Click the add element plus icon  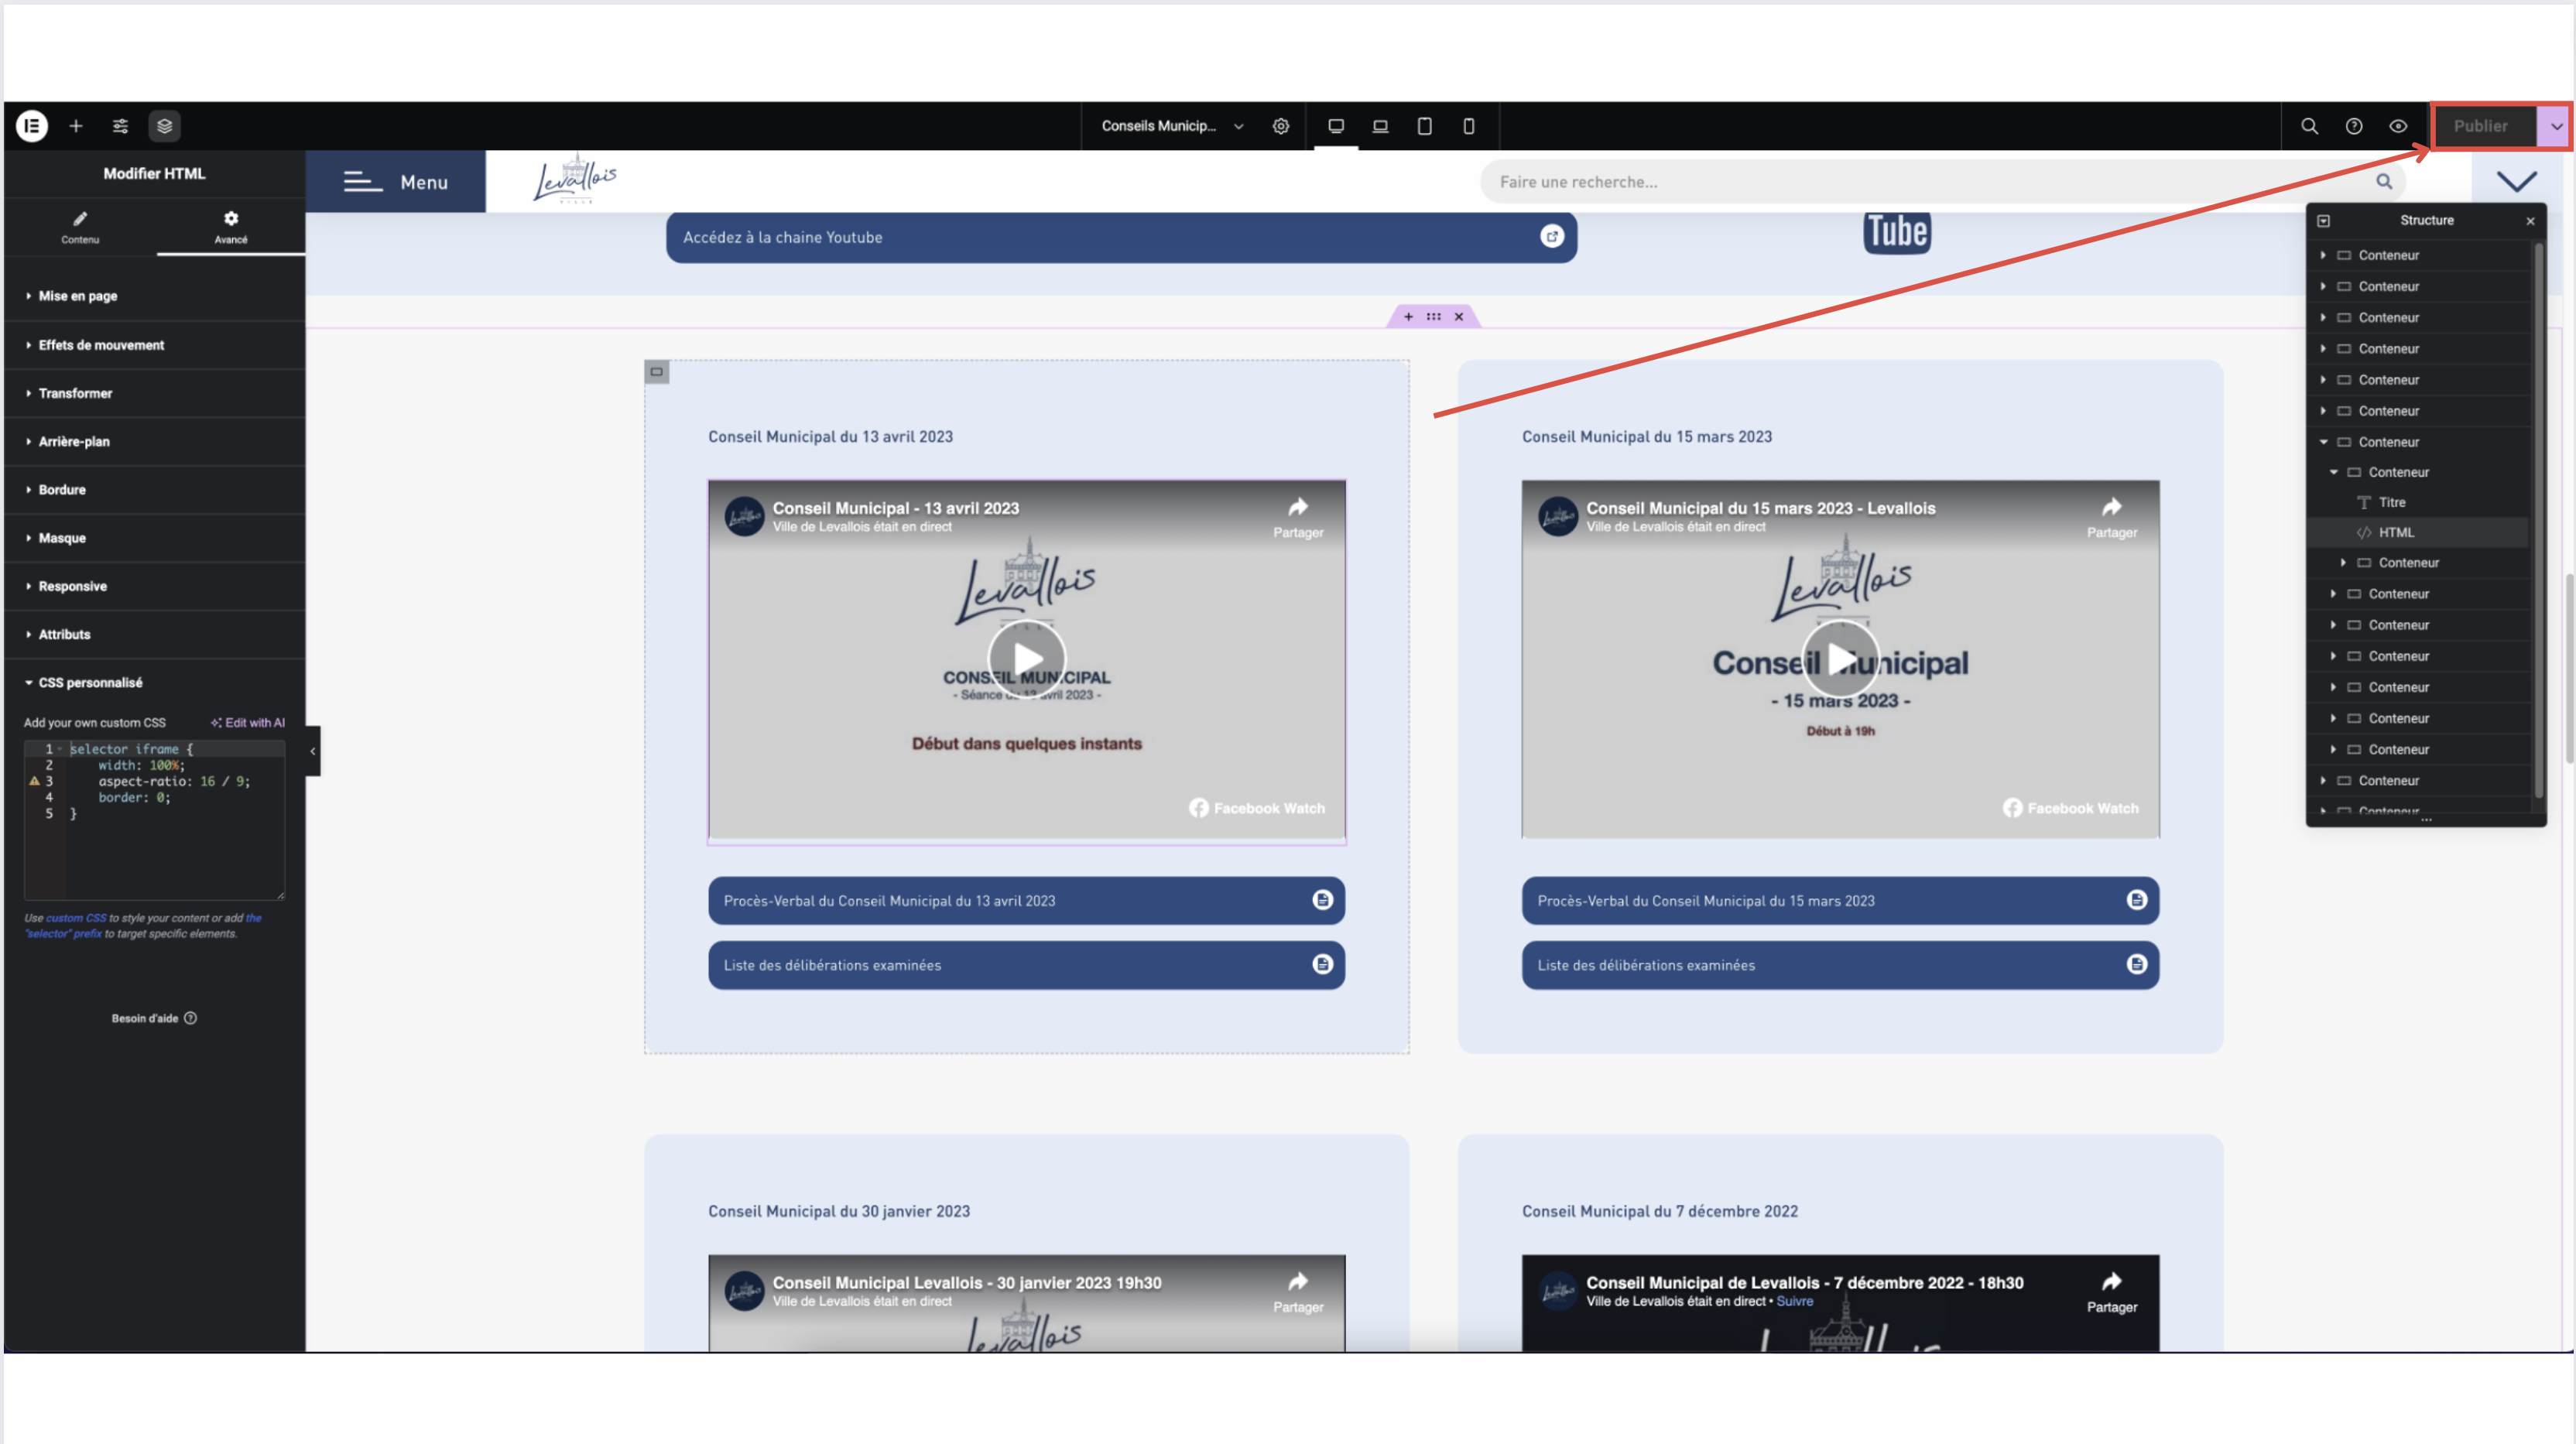point(76,126)
